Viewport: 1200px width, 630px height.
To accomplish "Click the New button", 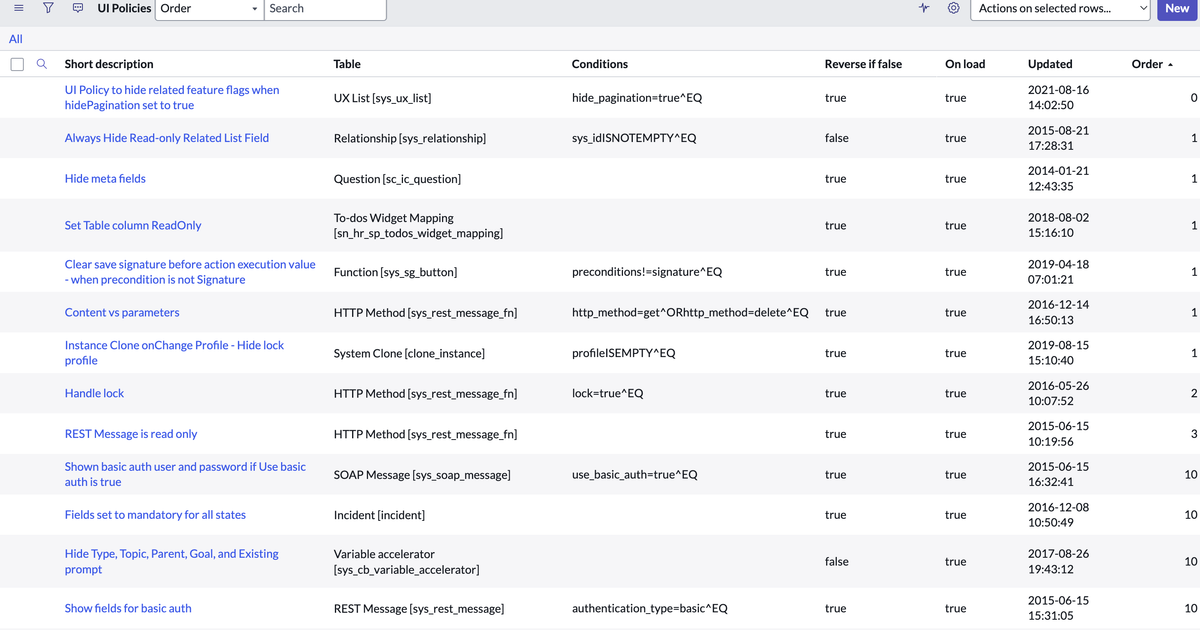I will coord(1177,8).
